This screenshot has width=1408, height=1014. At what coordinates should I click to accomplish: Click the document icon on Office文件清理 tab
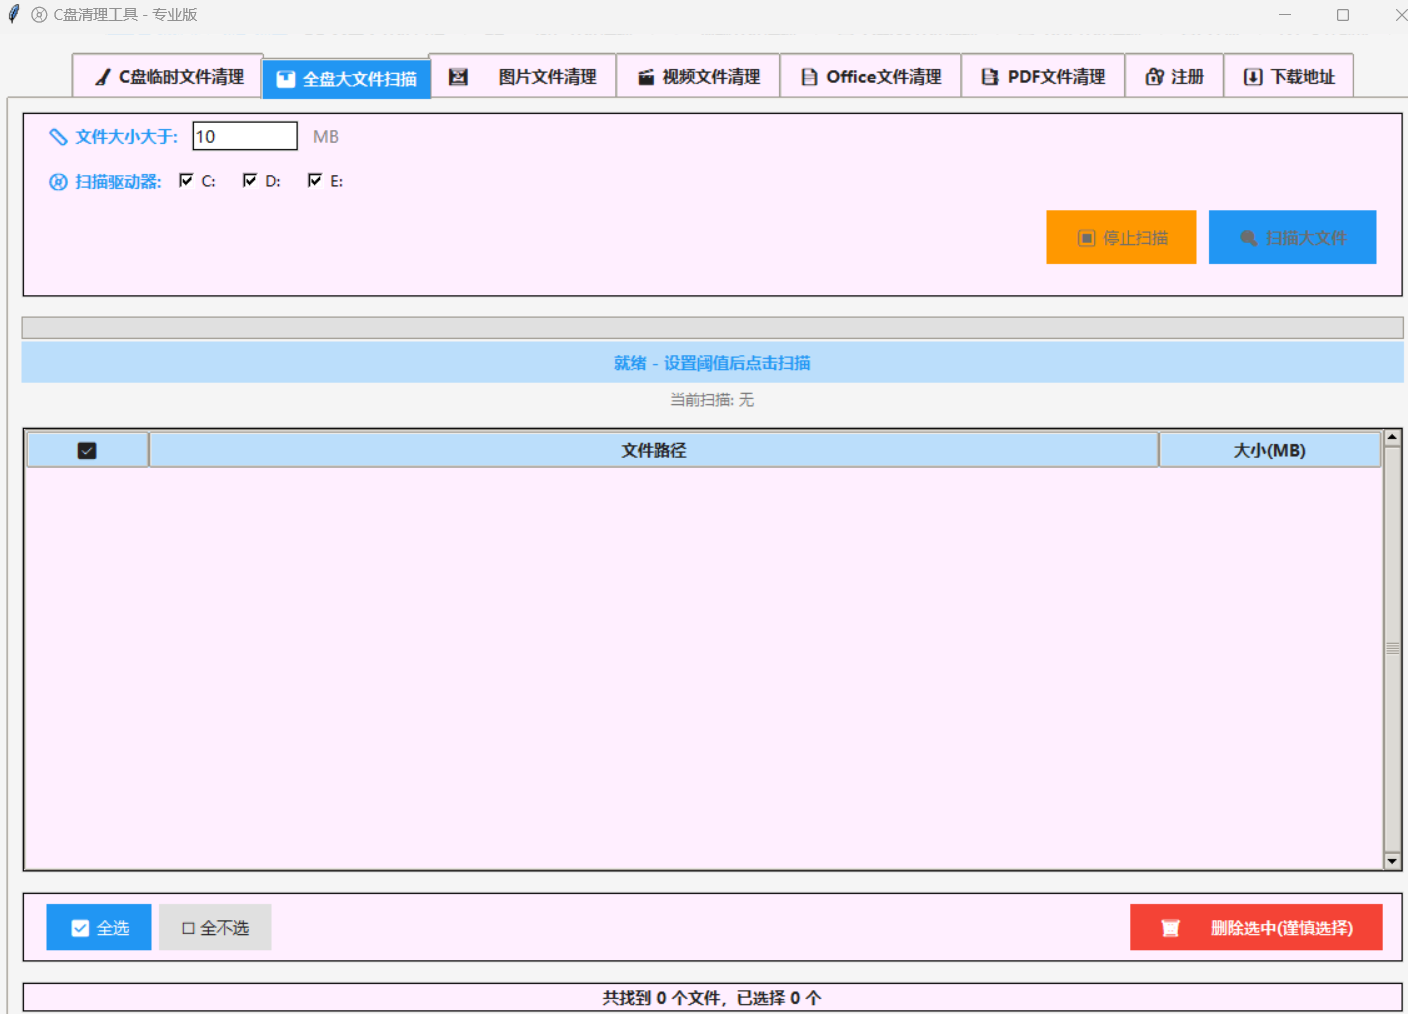(809, 77)
